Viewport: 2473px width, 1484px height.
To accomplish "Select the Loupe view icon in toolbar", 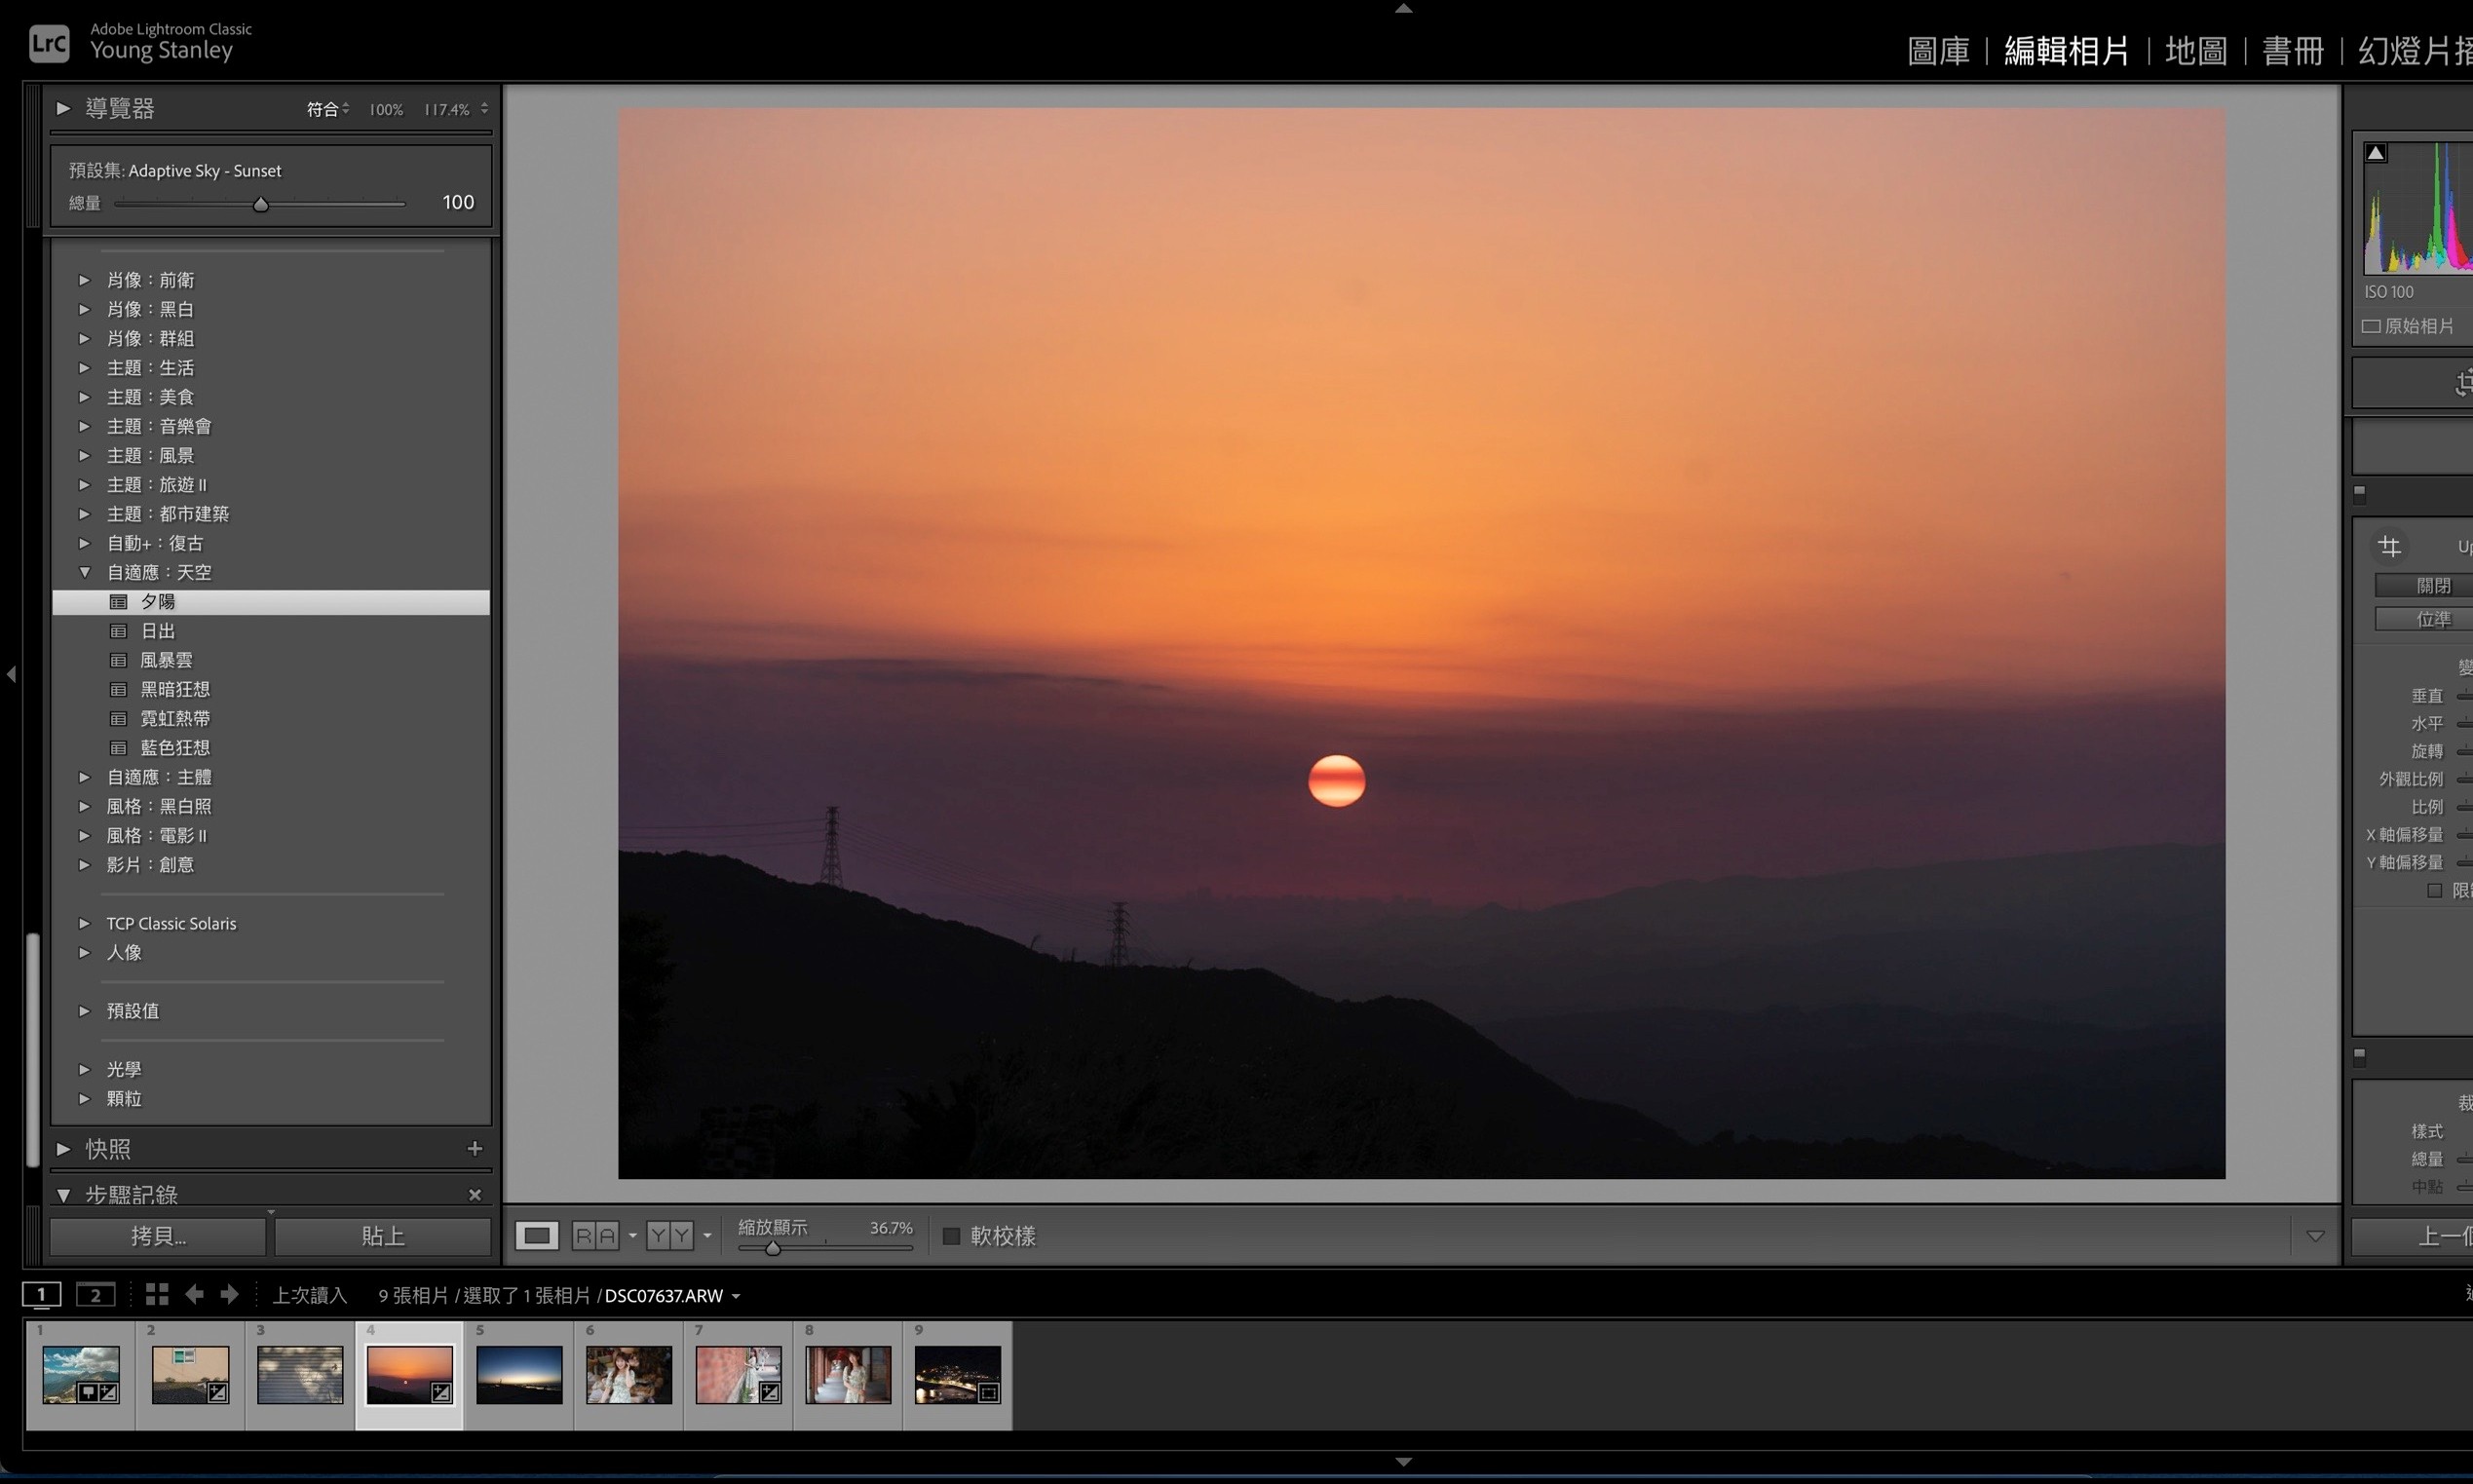I will [x=536, y=1236].
